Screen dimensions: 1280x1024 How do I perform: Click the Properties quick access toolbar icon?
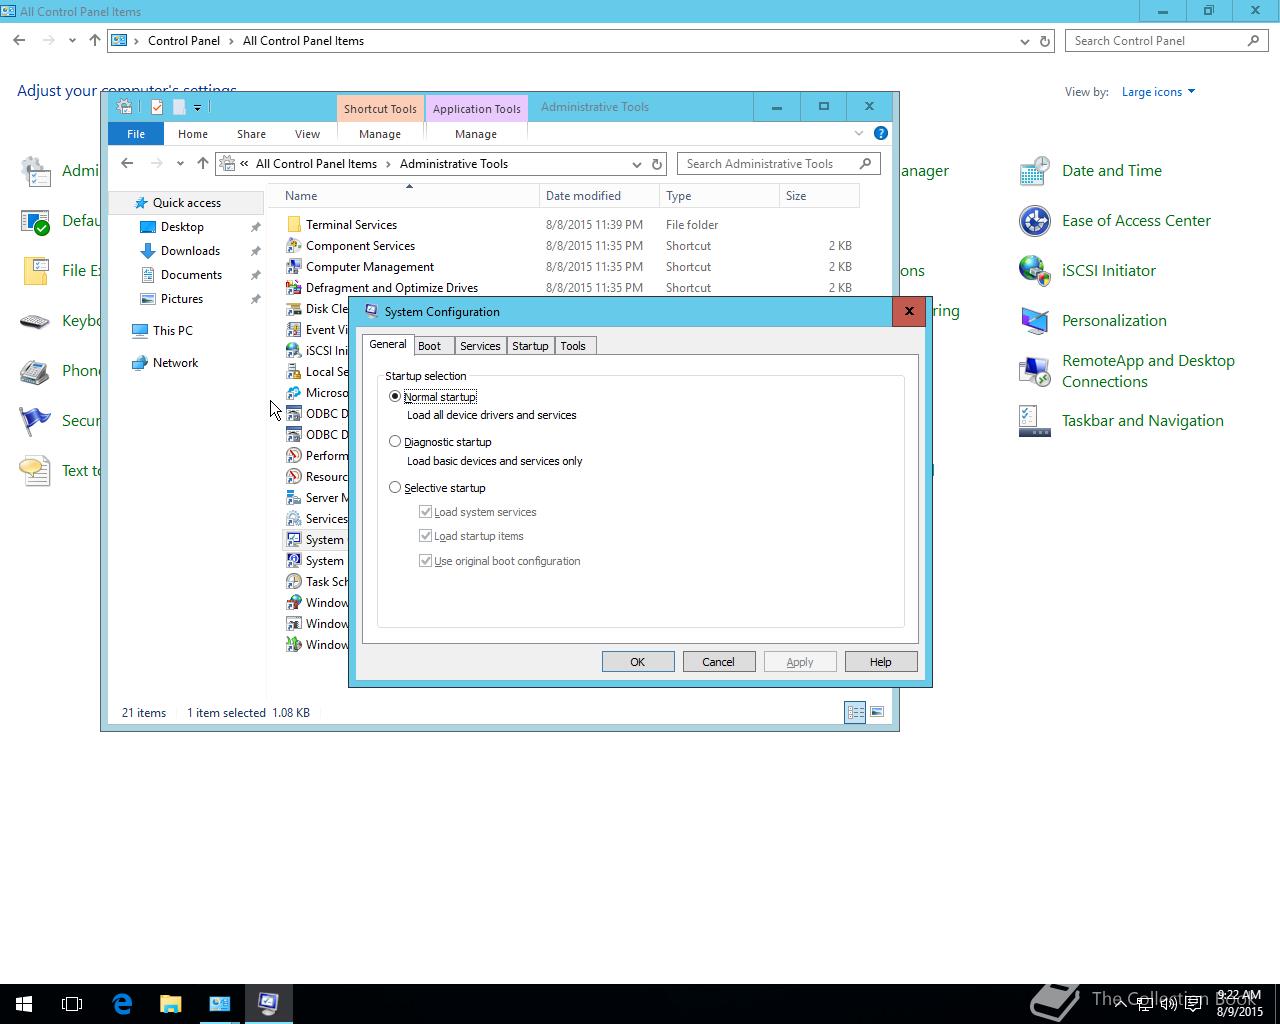156,107
